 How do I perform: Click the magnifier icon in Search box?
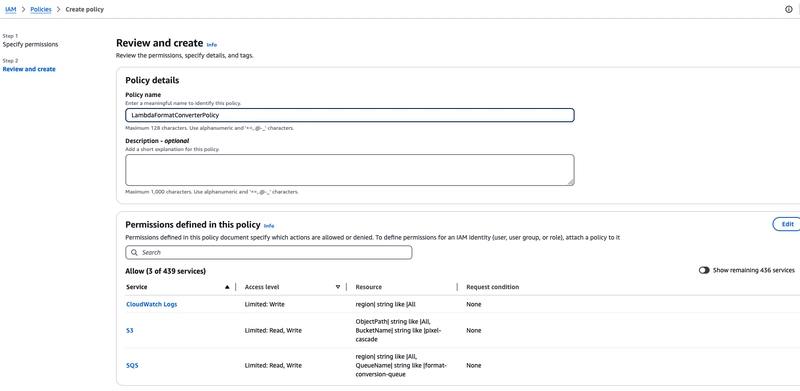click(x=134, y=252)
